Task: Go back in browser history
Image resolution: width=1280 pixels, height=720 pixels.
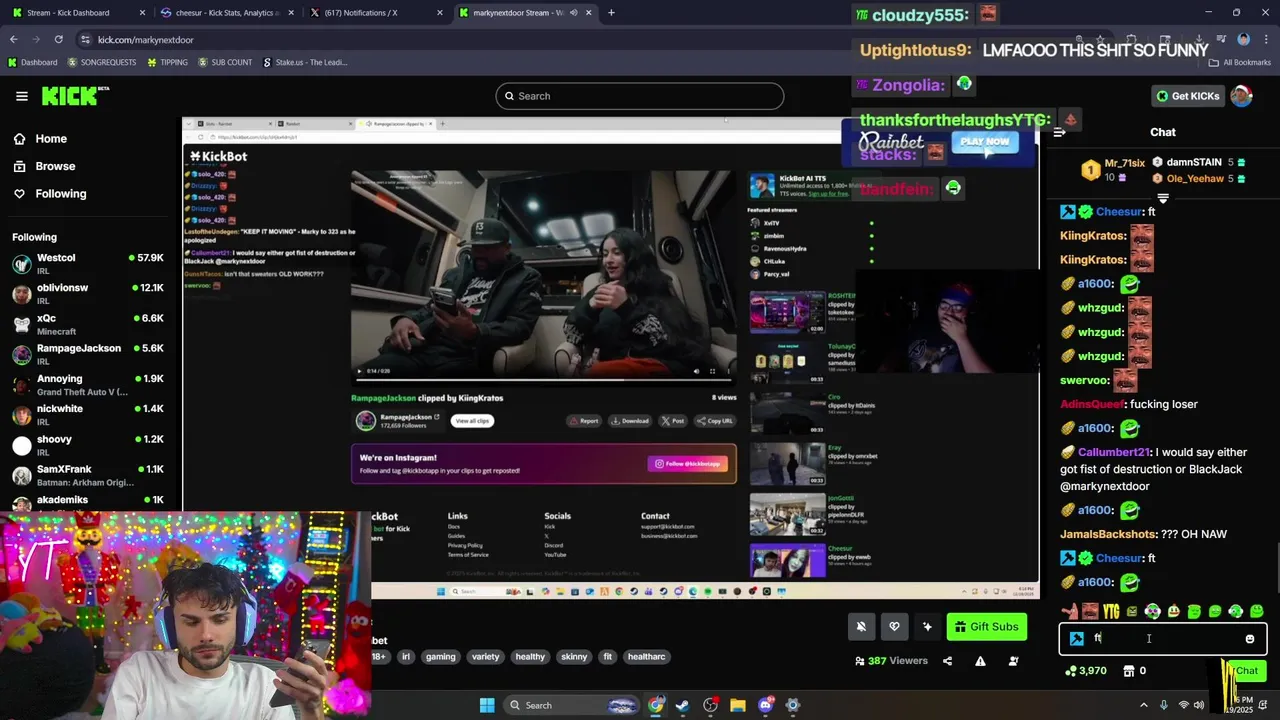Action: click(x=13, y=39)
